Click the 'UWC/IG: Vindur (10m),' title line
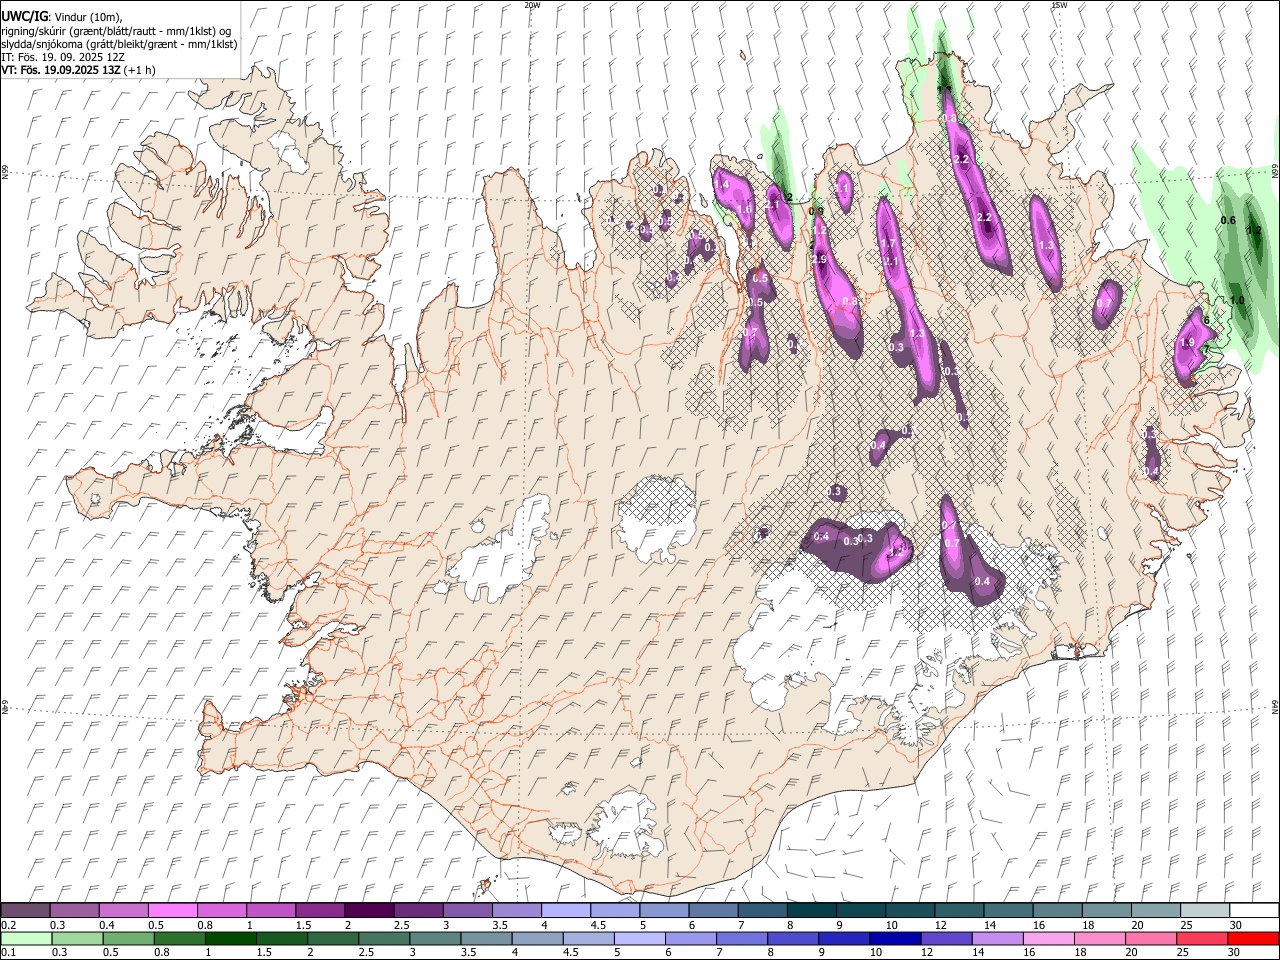 point(62,16)
